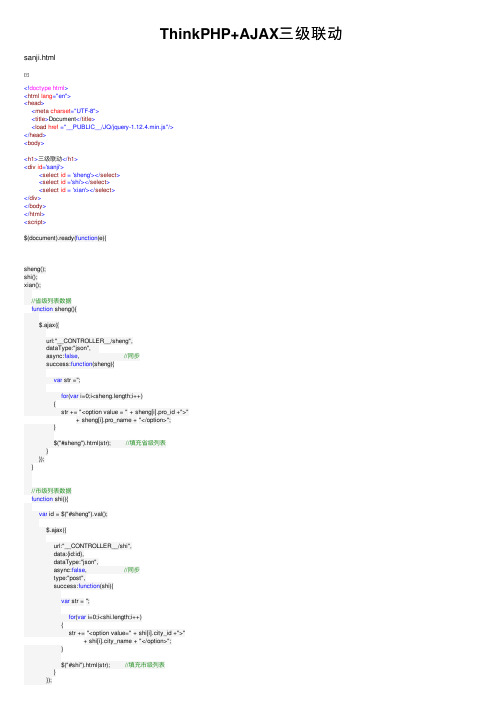Select the line containing sheng[i].pro_name
The height and width of the screenshot is (713, 504).
click(x=124, y=420)
